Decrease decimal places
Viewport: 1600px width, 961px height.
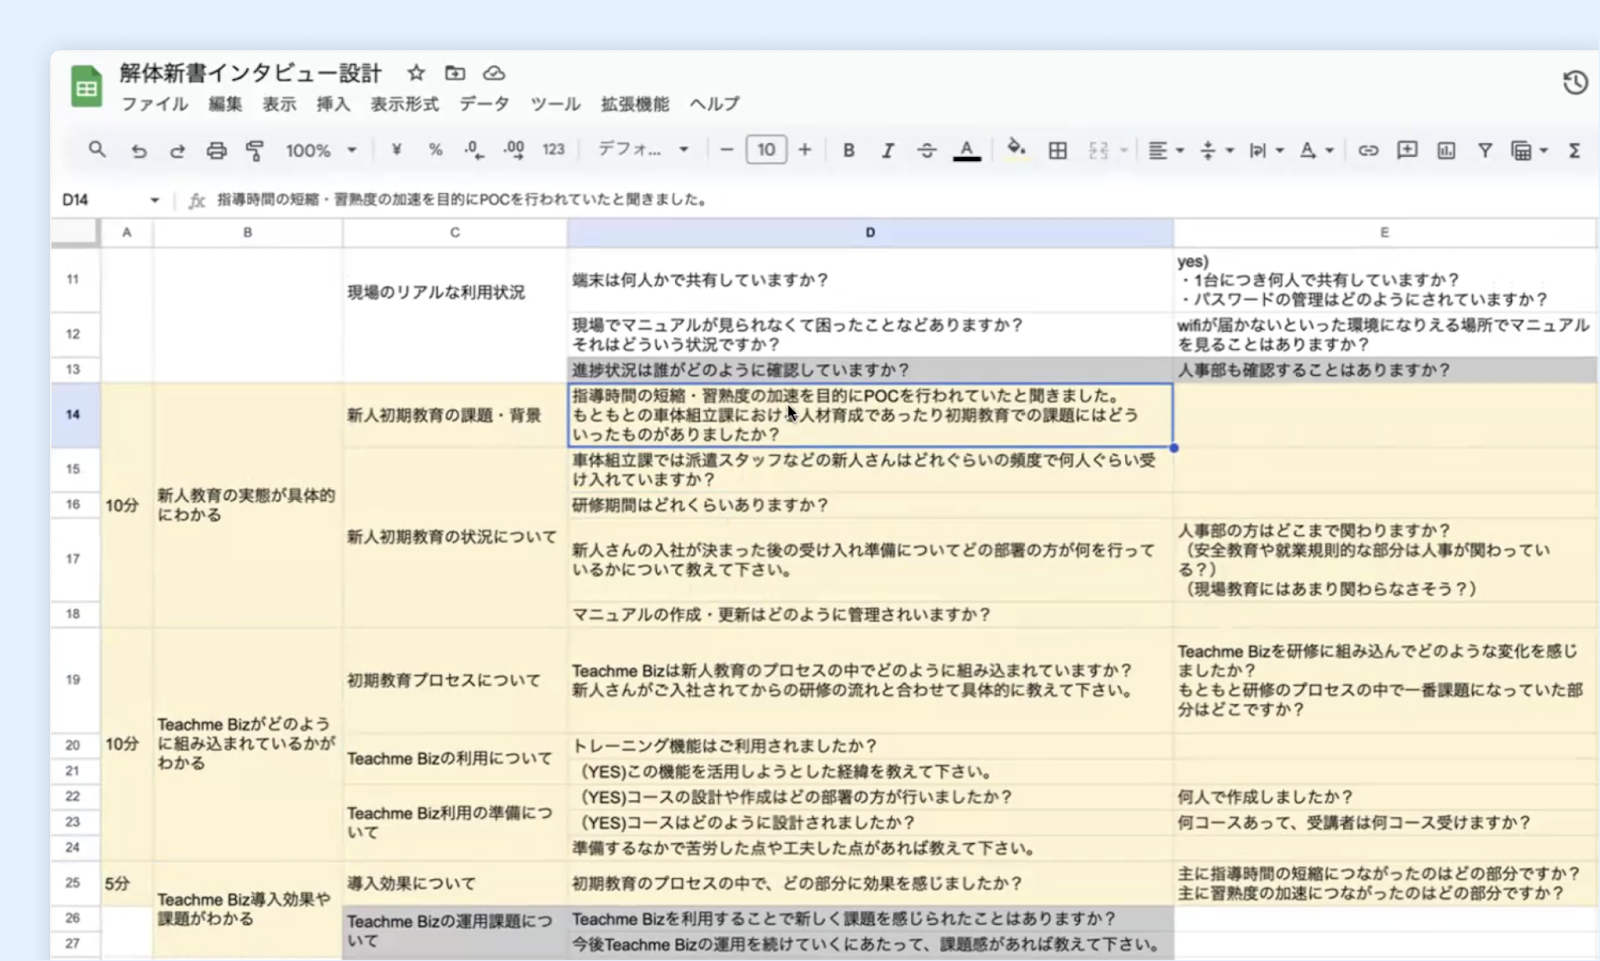(474, 150)
